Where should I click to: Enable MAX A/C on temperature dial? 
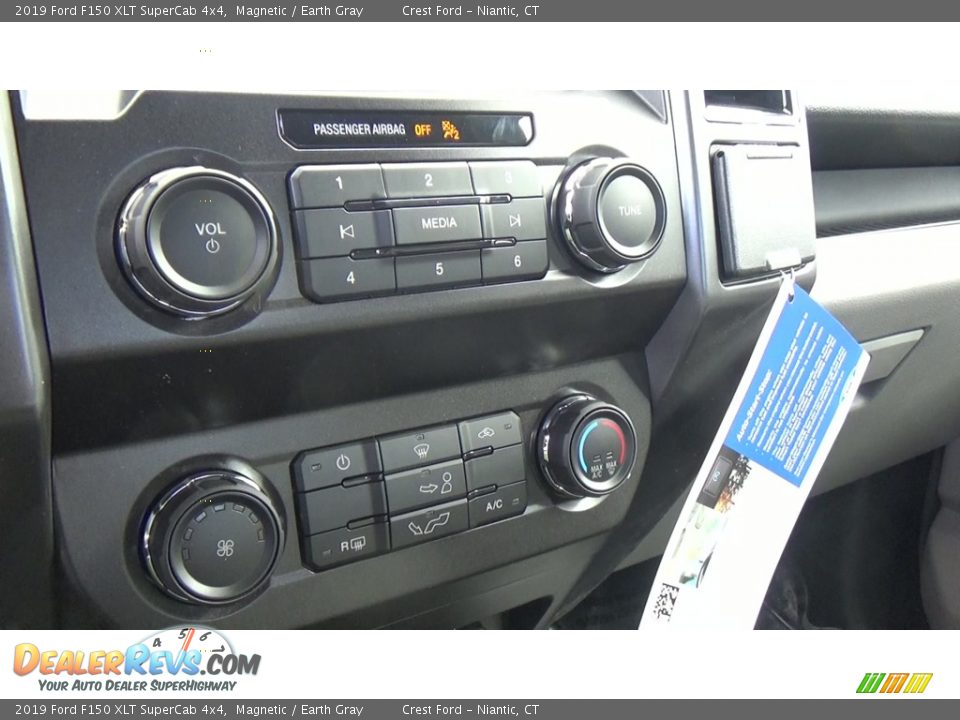[x=594, y=468]
